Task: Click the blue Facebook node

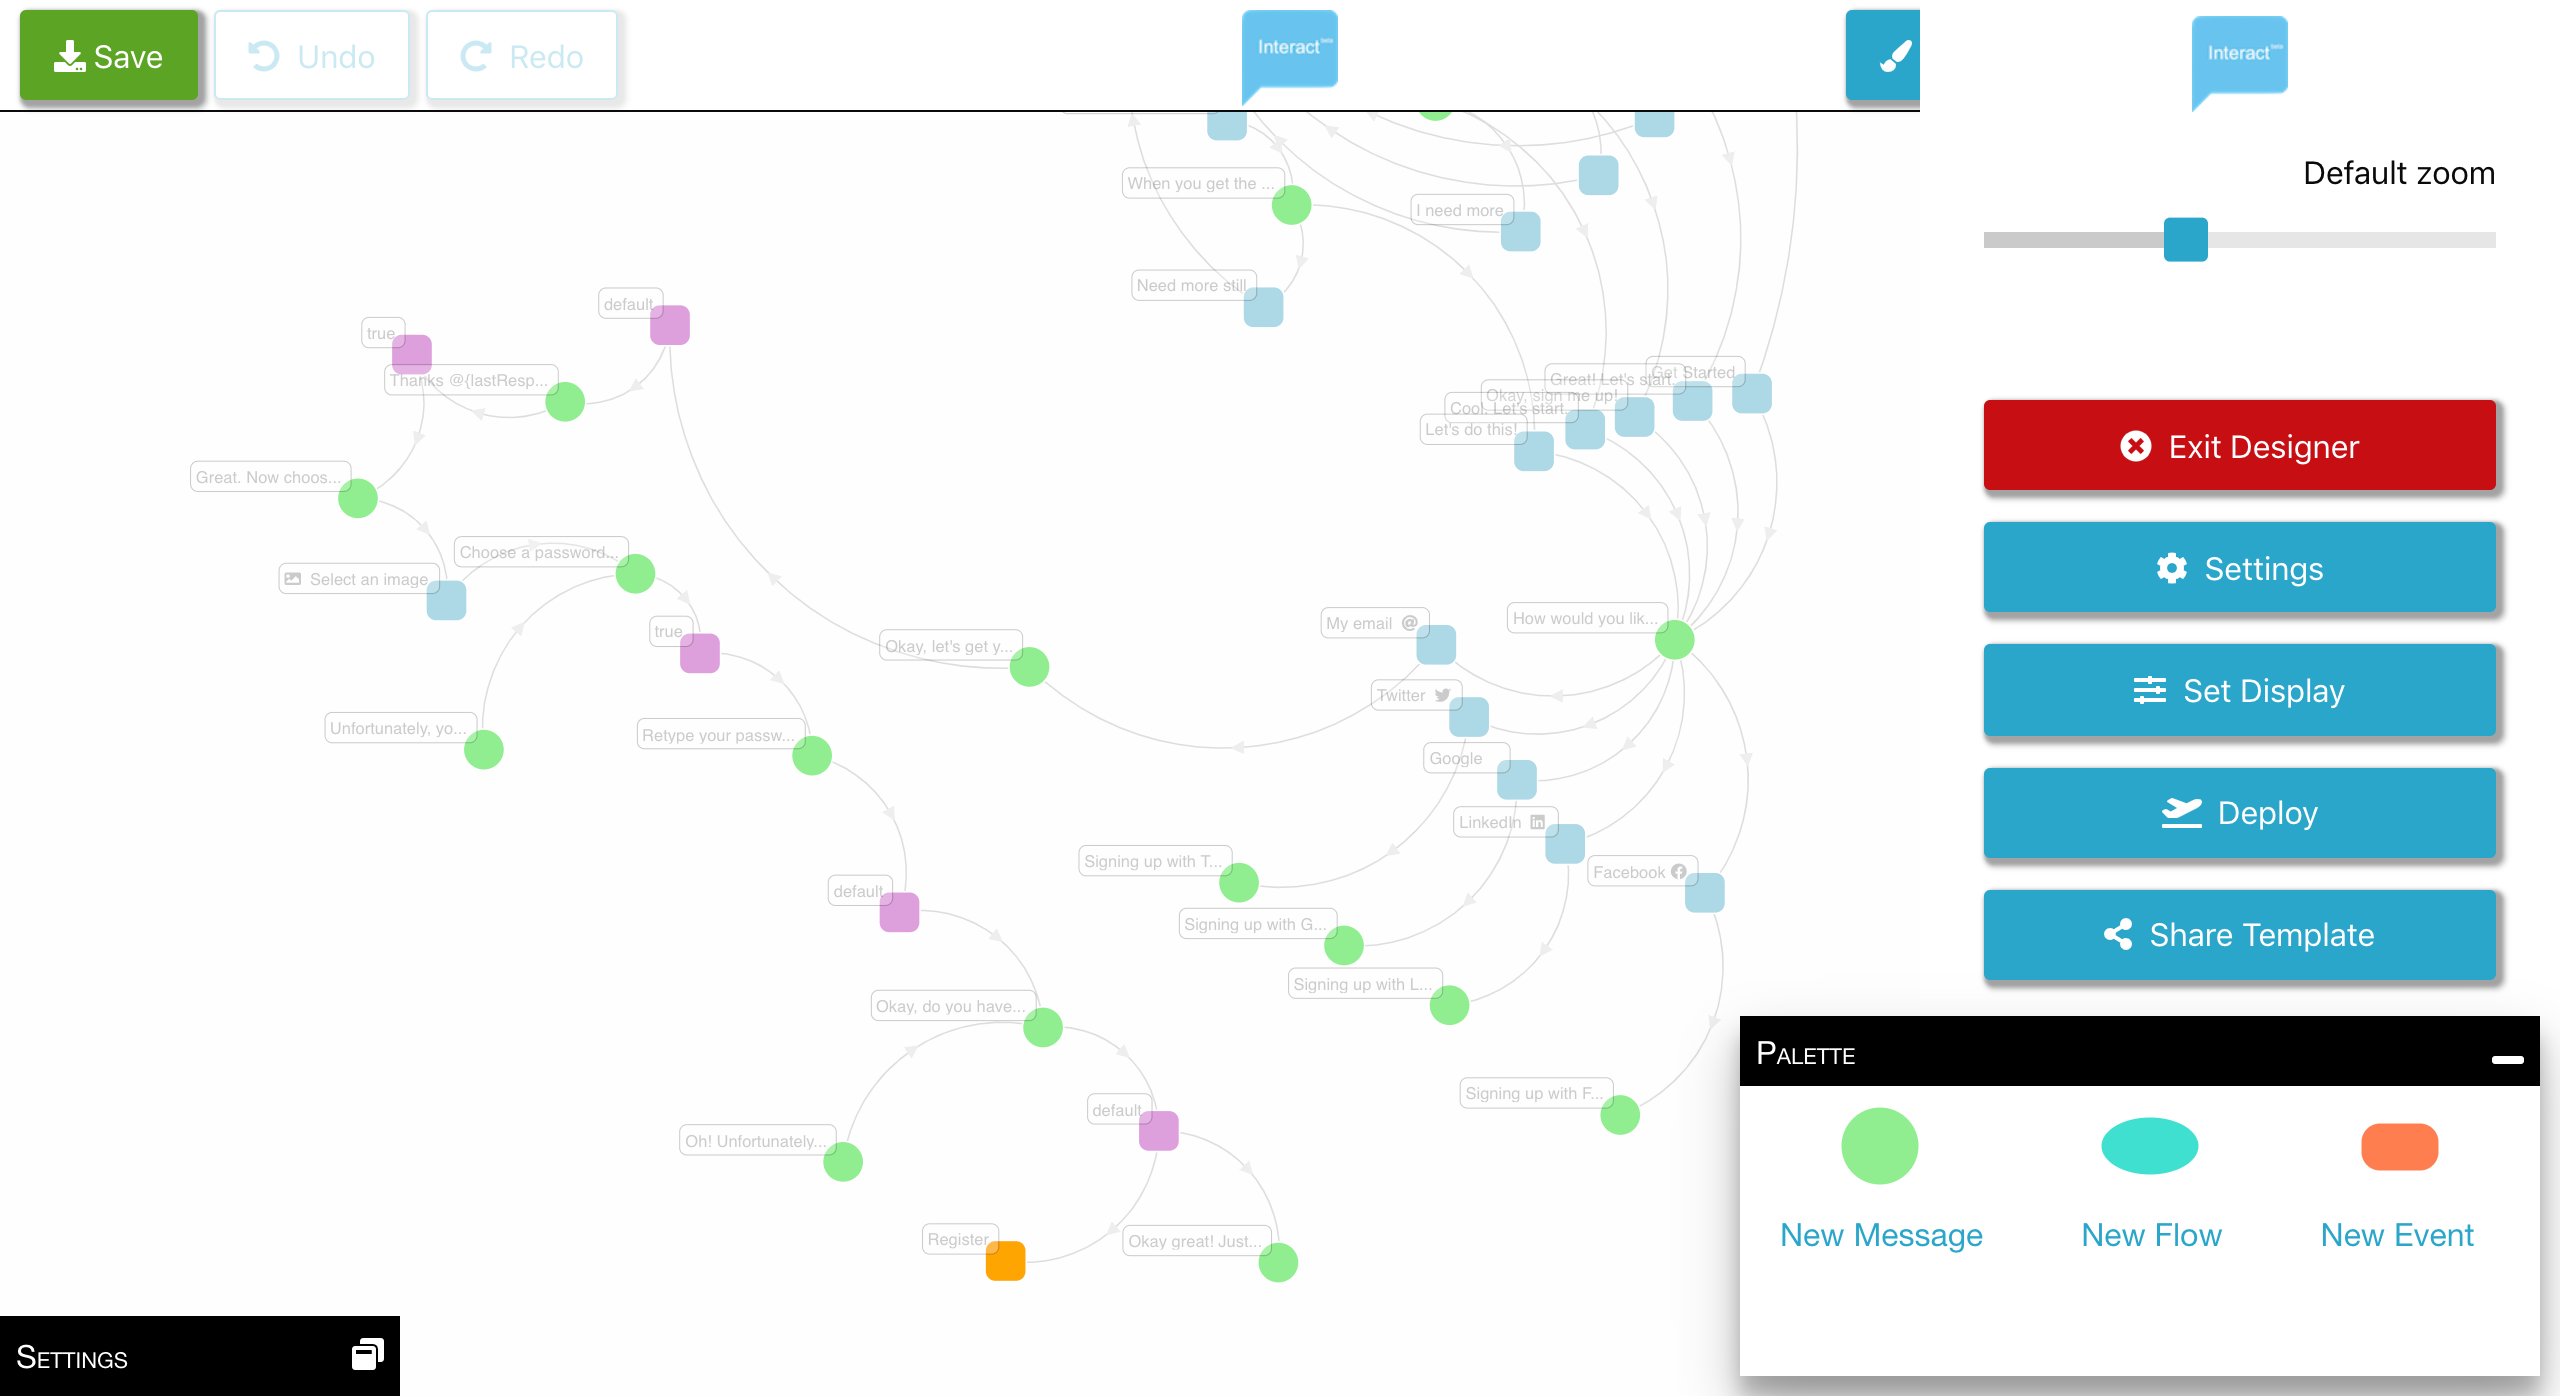Action: pyautogui.click(x=1704, y=893)
